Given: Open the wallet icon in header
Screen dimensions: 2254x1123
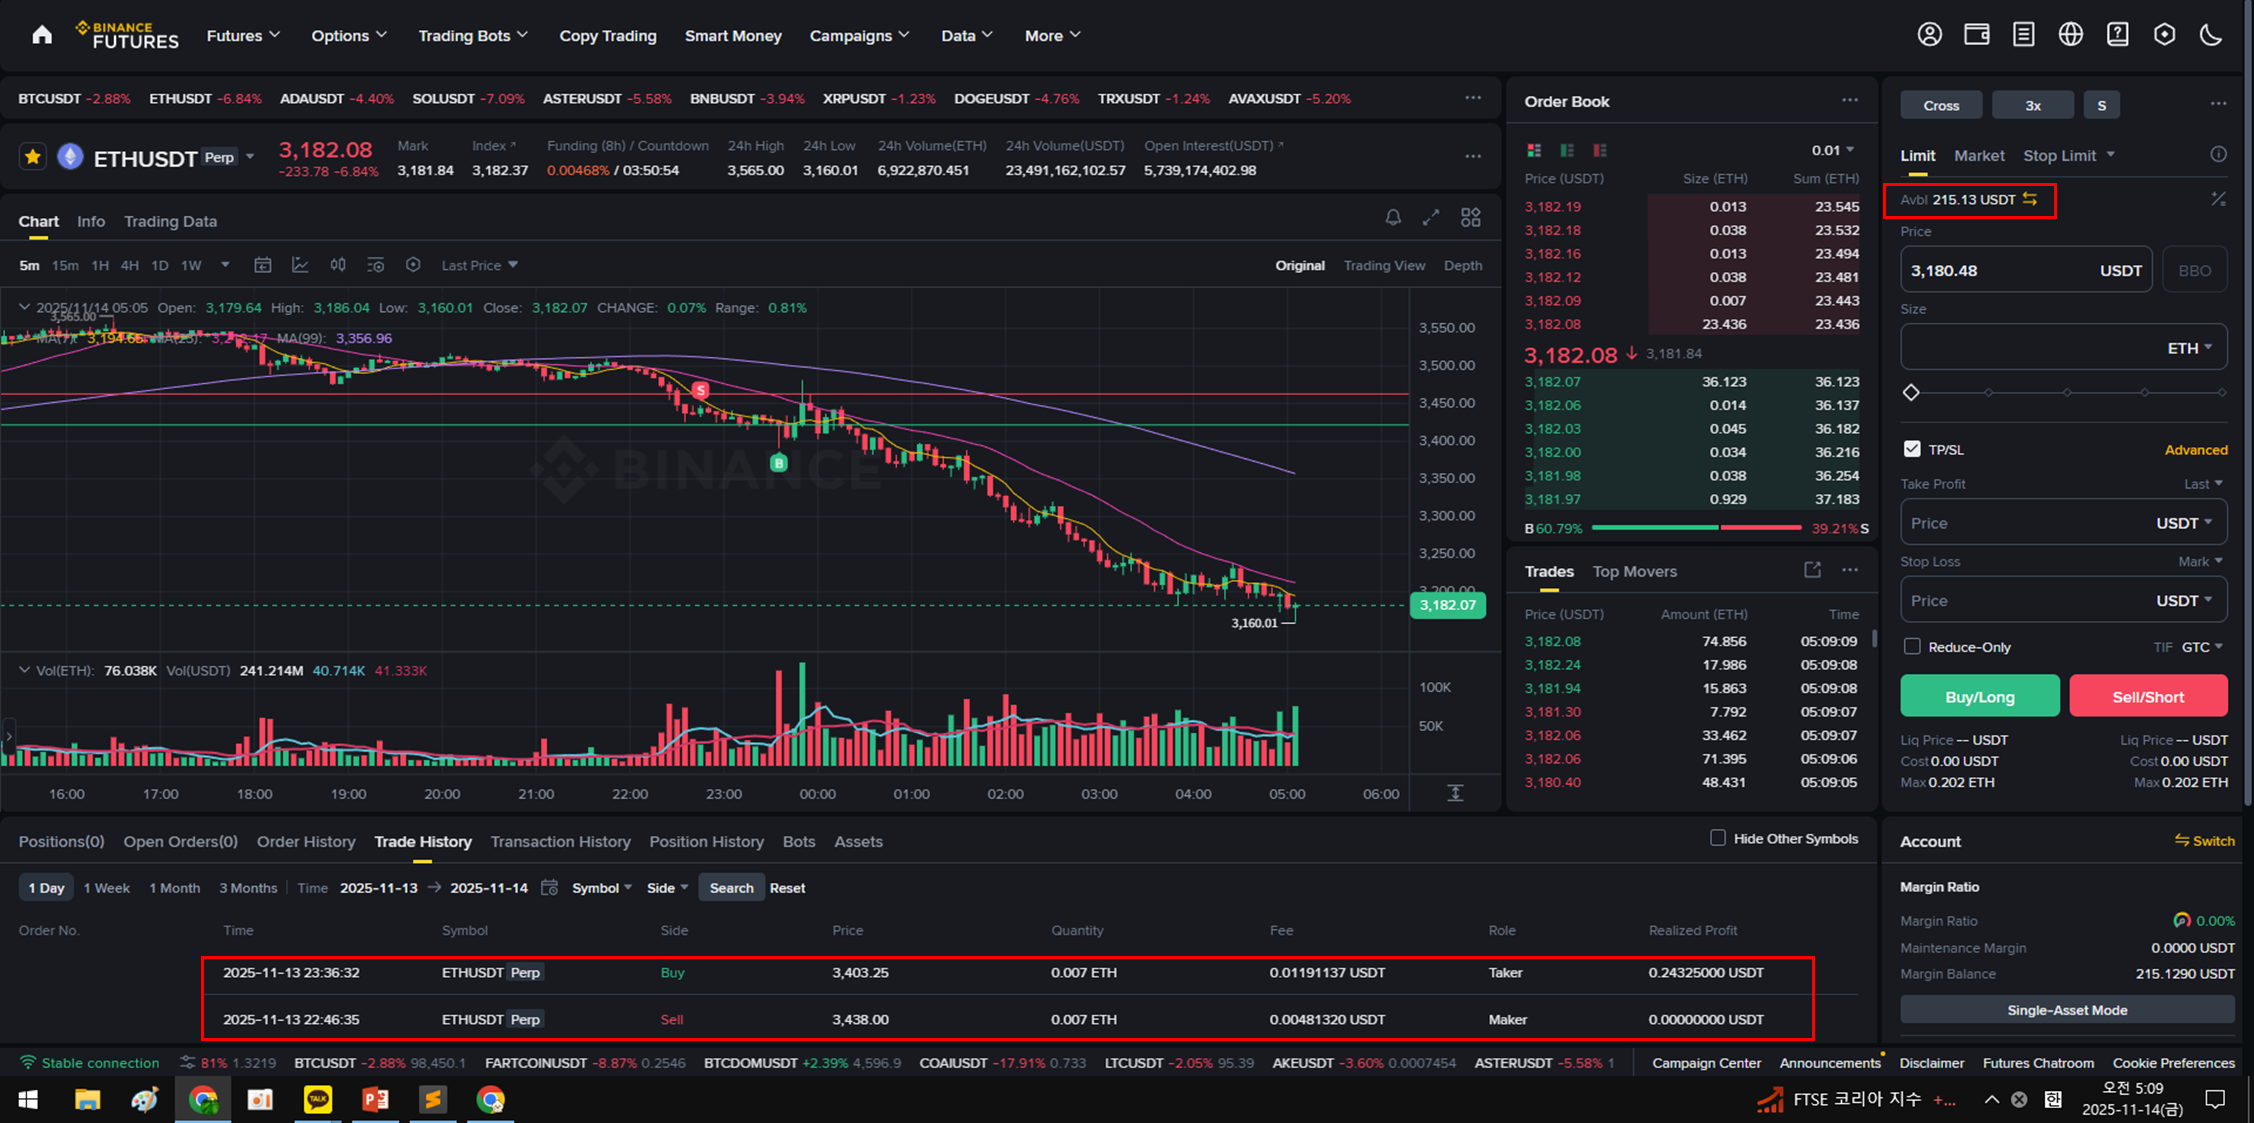Looking at the screenshot, I should click(1976, 35).
